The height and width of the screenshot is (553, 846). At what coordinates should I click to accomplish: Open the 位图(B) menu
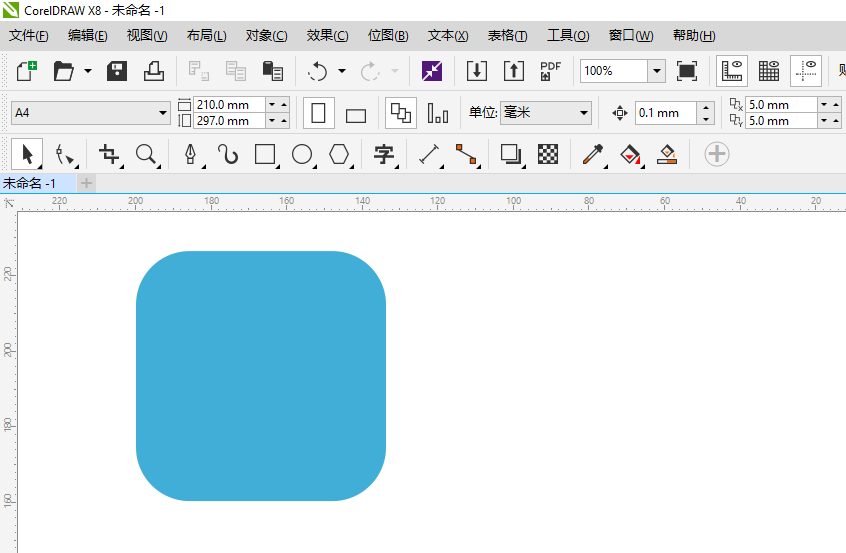pyautogui.click(x=388, y=36)
